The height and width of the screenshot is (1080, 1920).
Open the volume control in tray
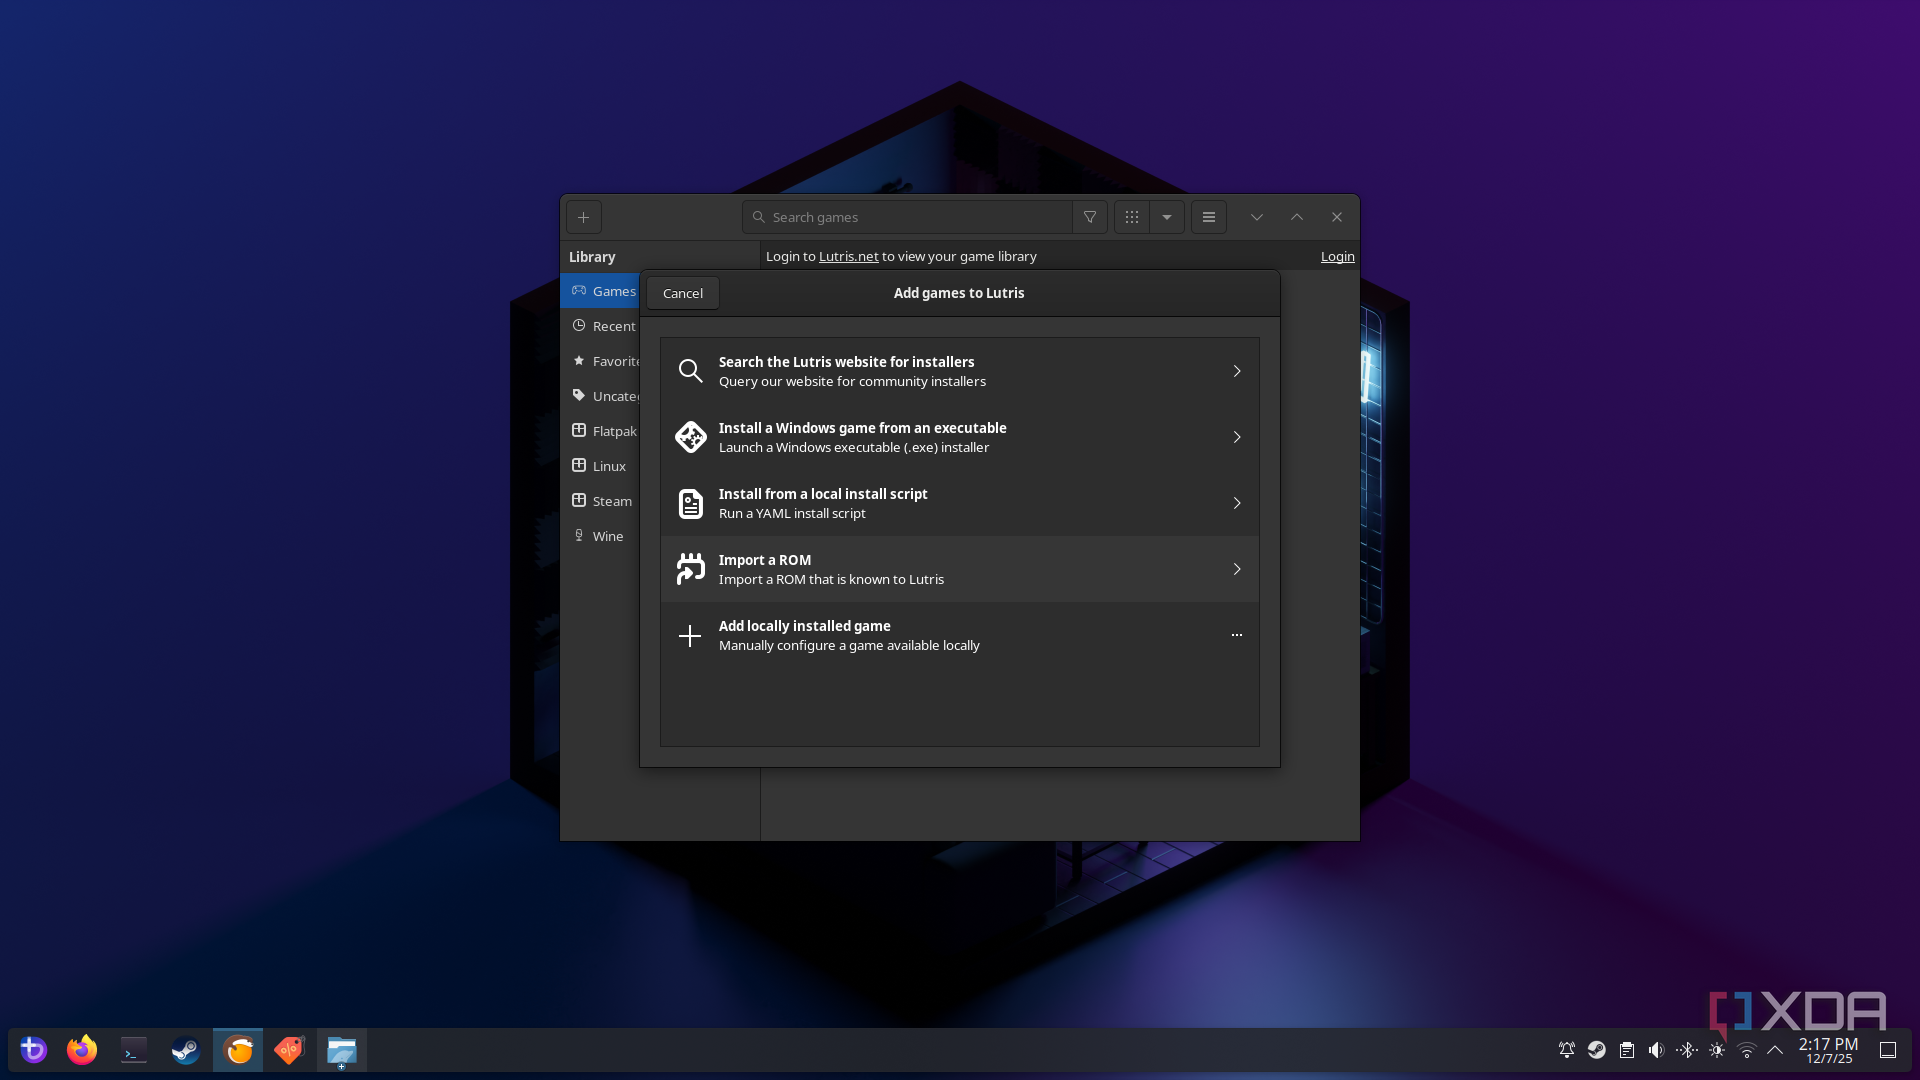(1657, 1050)
